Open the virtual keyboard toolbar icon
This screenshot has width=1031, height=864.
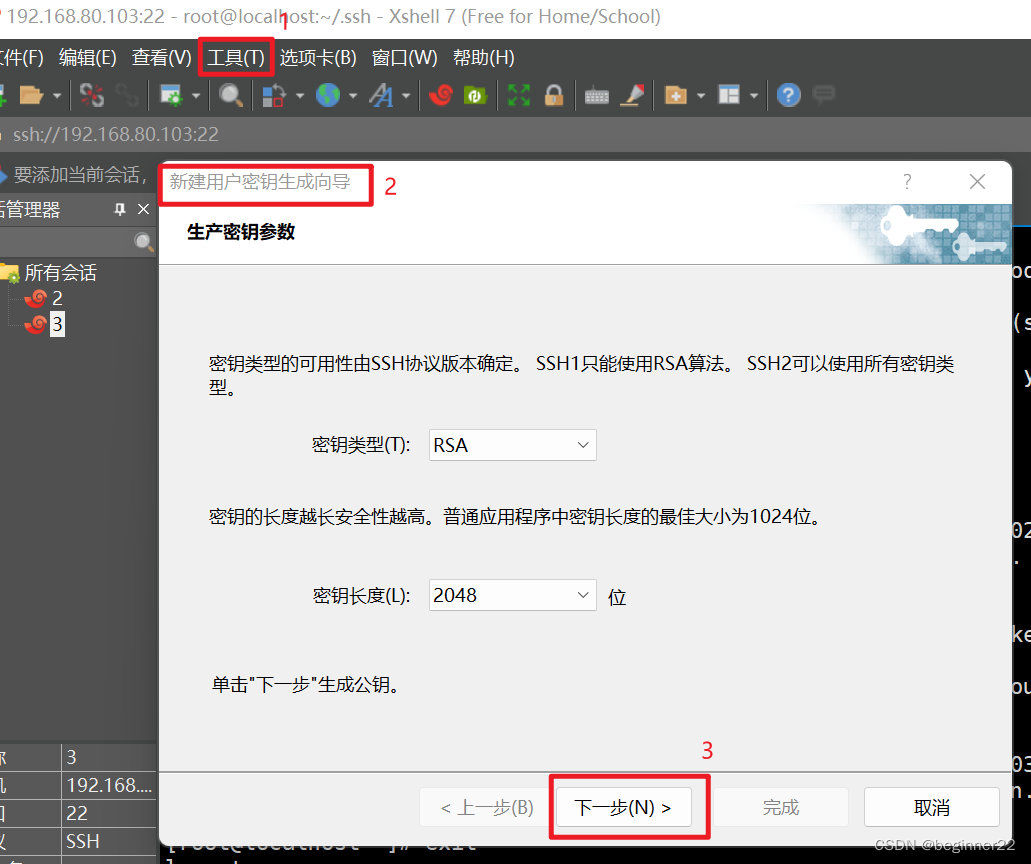click(x=596, y=96)
